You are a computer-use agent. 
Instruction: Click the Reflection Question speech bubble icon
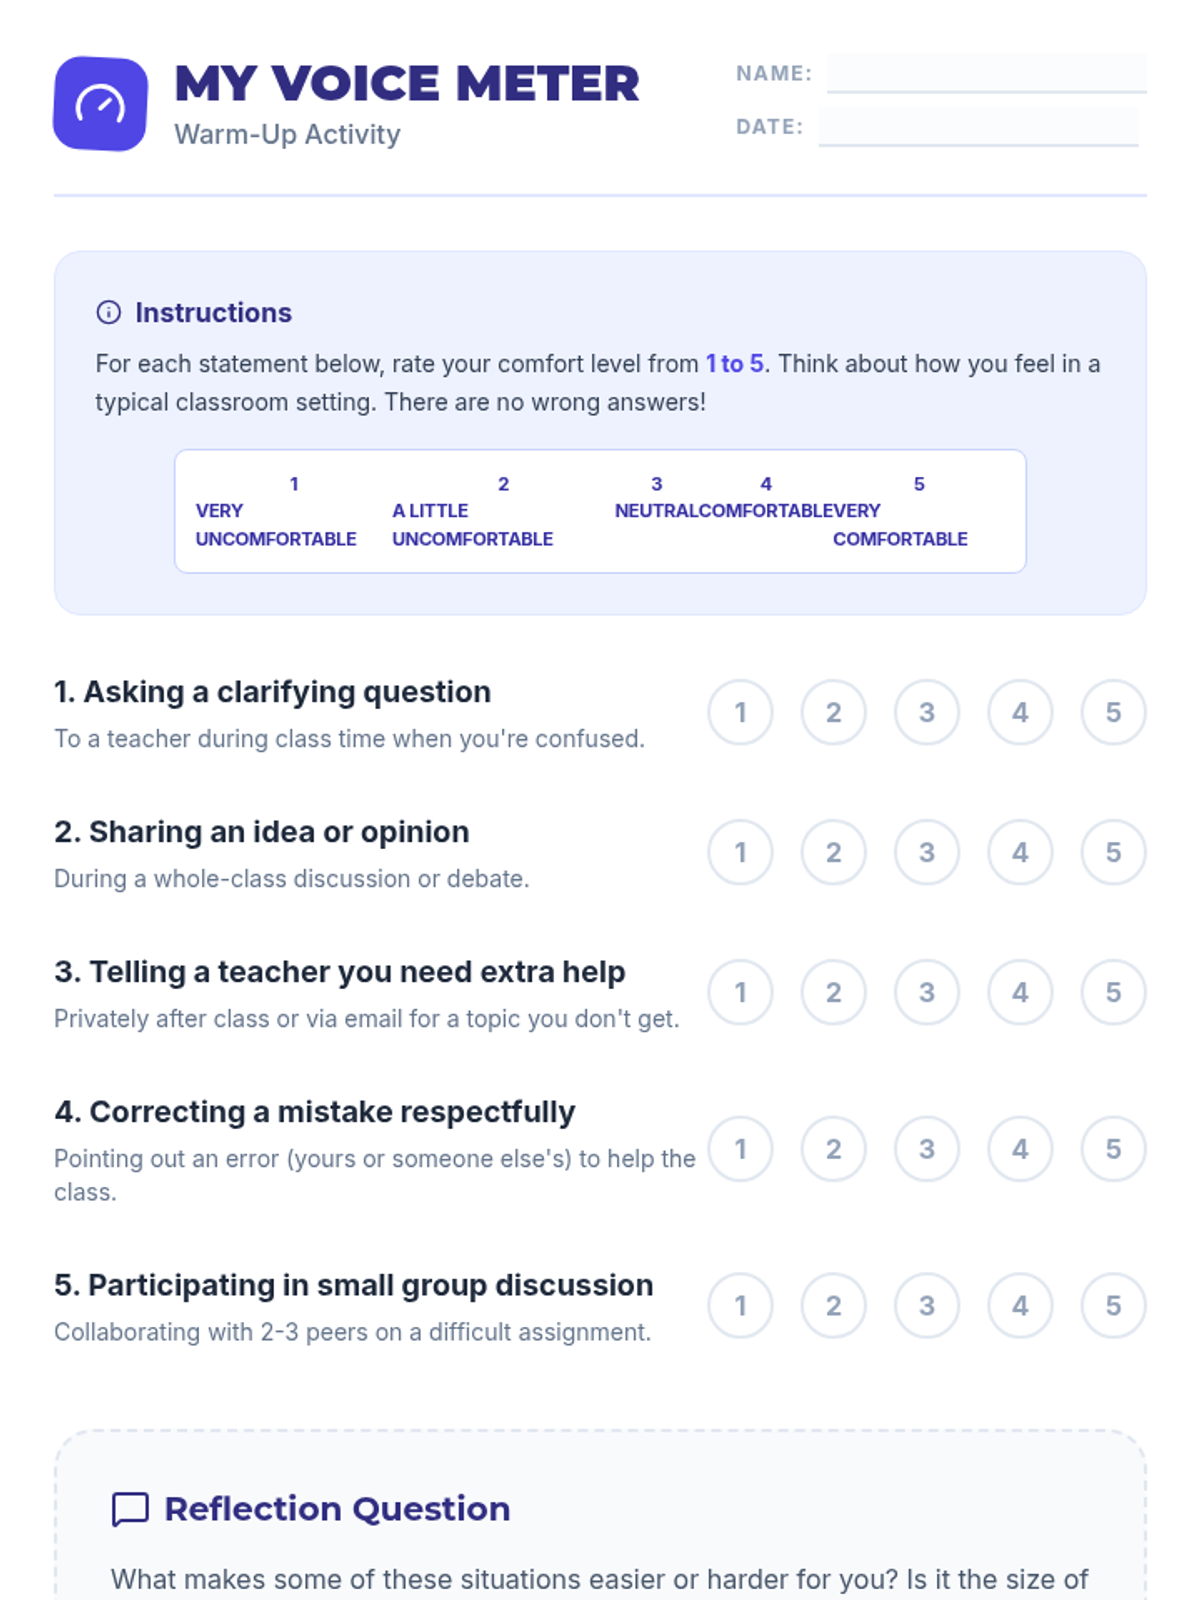pos(130,1509)
